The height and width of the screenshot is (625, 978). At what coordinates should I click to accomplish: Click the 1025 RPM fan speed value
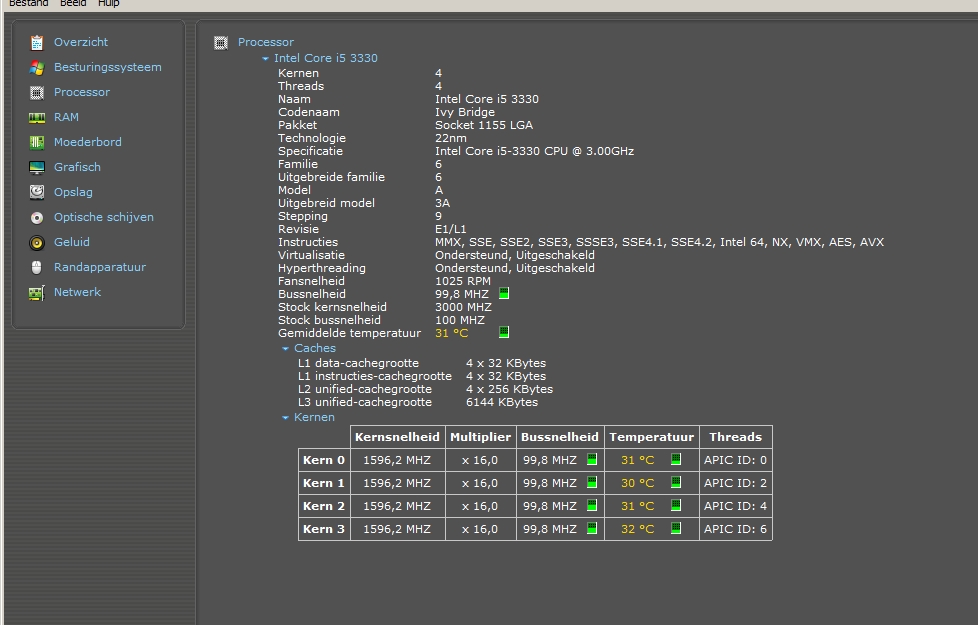(x=463, y=281)
